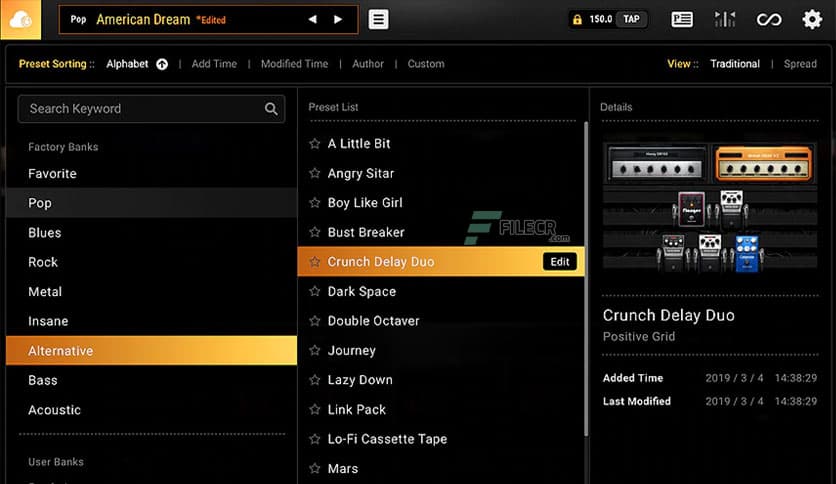The image size is (836, 484).
Task: Open the settings gear icon
Action: (812, 20)
